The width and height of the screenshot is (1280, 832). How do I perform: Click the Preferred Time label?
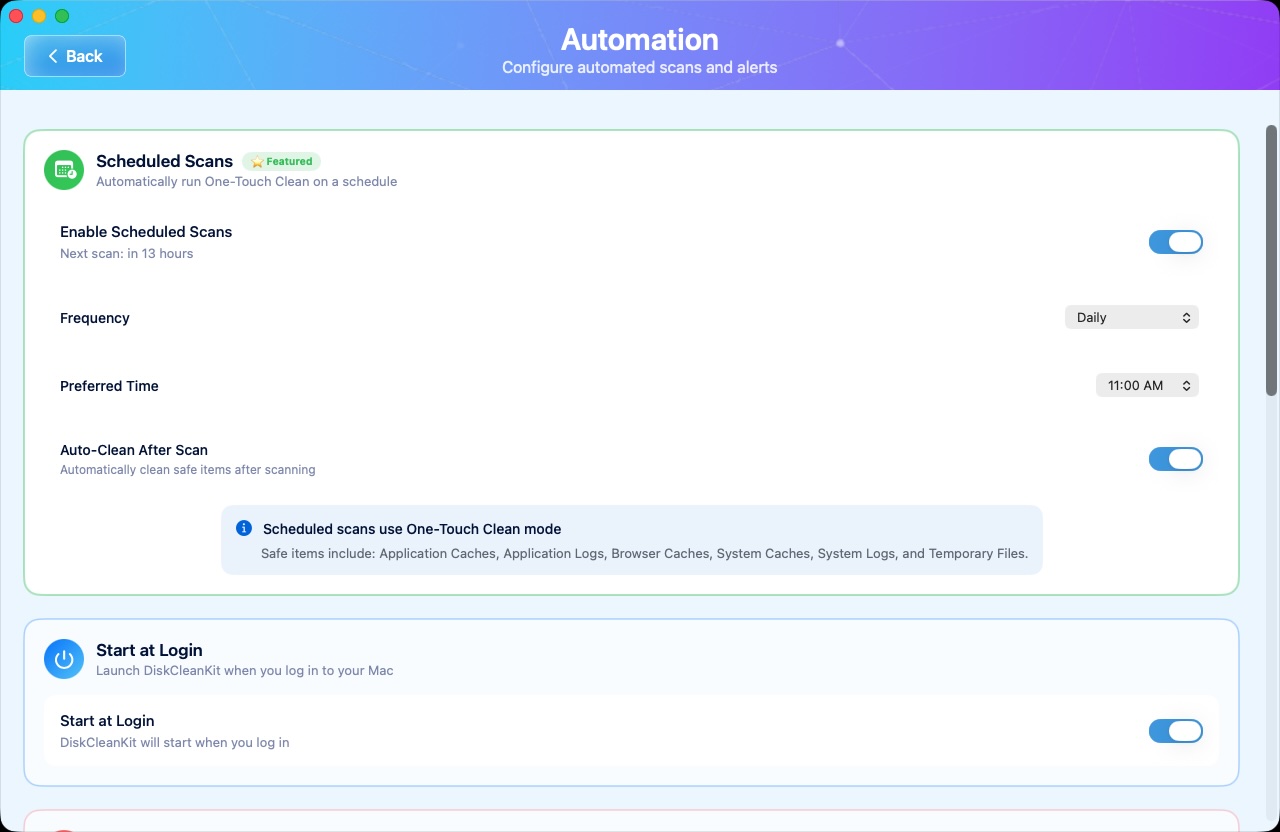(x=109, y=386)
